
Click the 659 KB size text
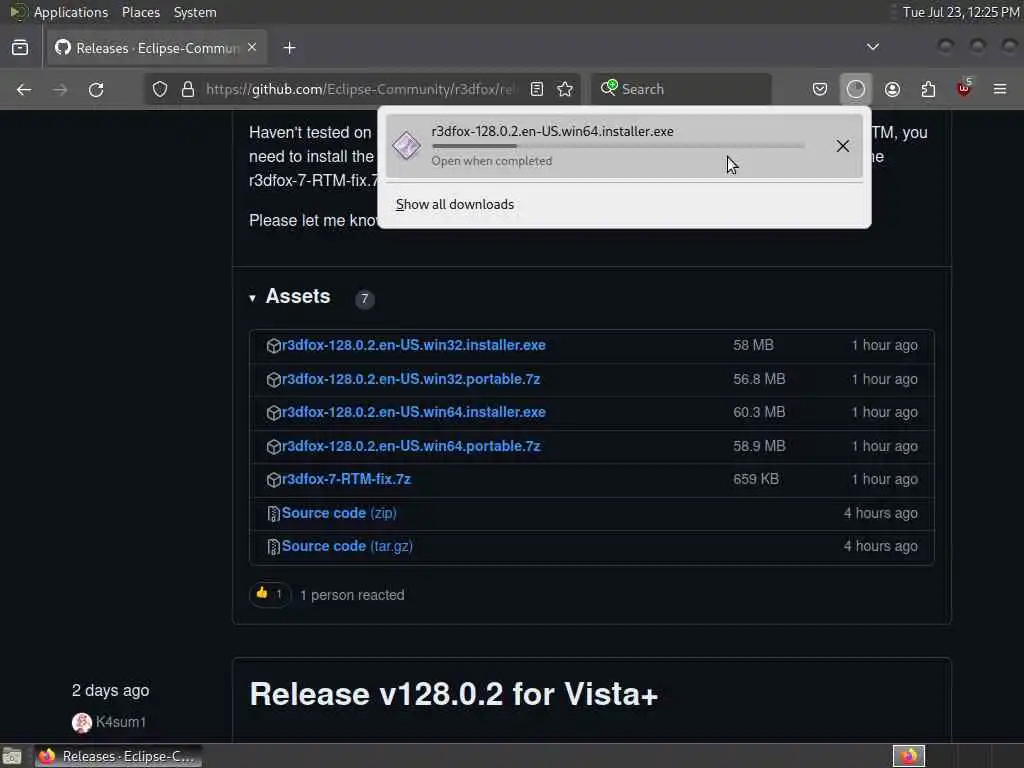756,479
